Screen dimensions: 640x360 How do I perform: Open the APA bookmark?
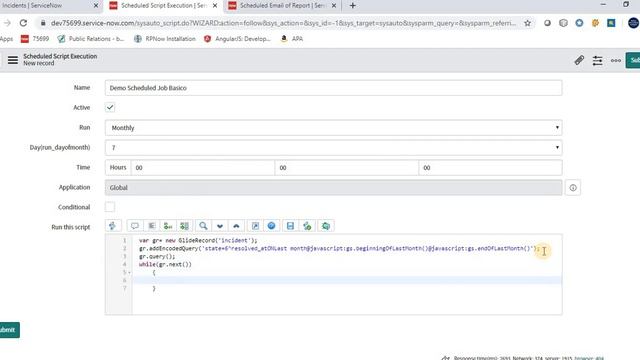pyautogui.click(x=292, y=39)
